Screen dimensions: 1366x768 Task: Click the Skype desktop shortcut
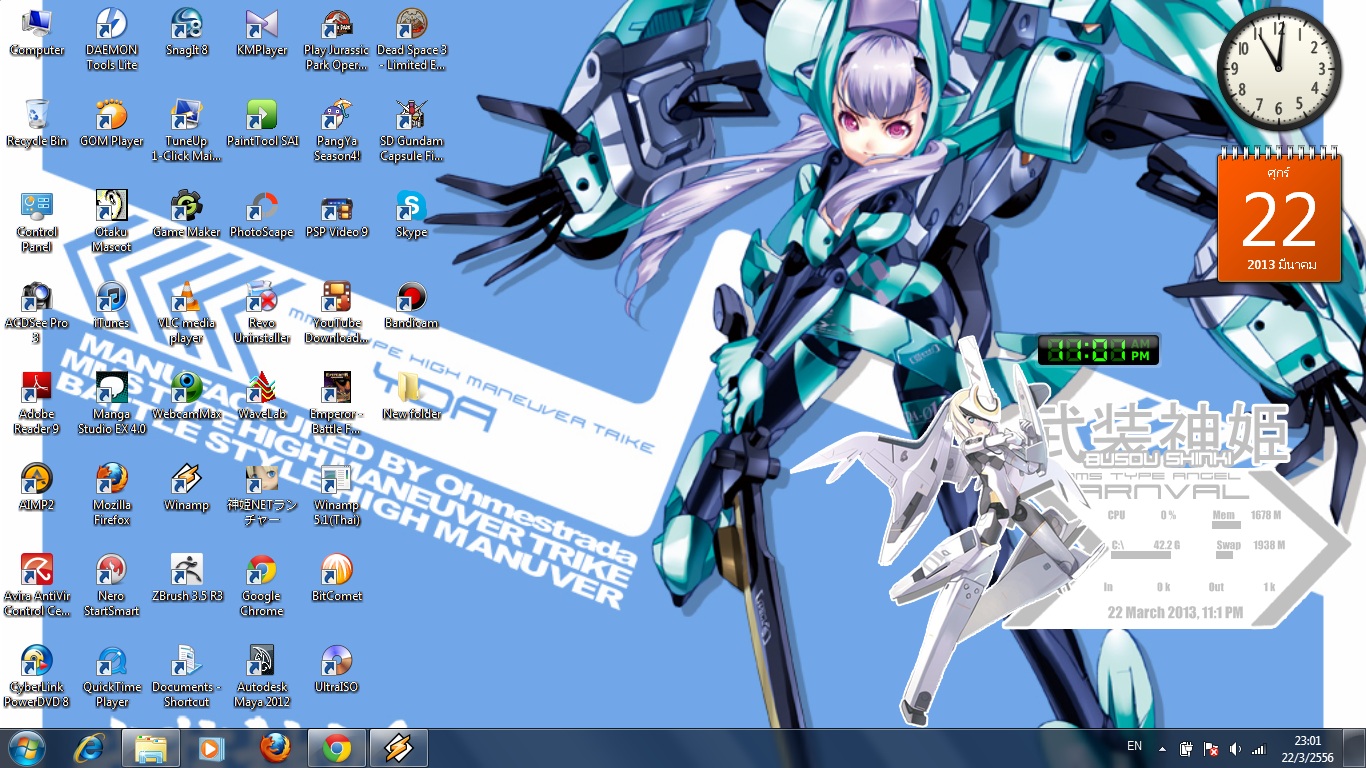tap(412, 215)
